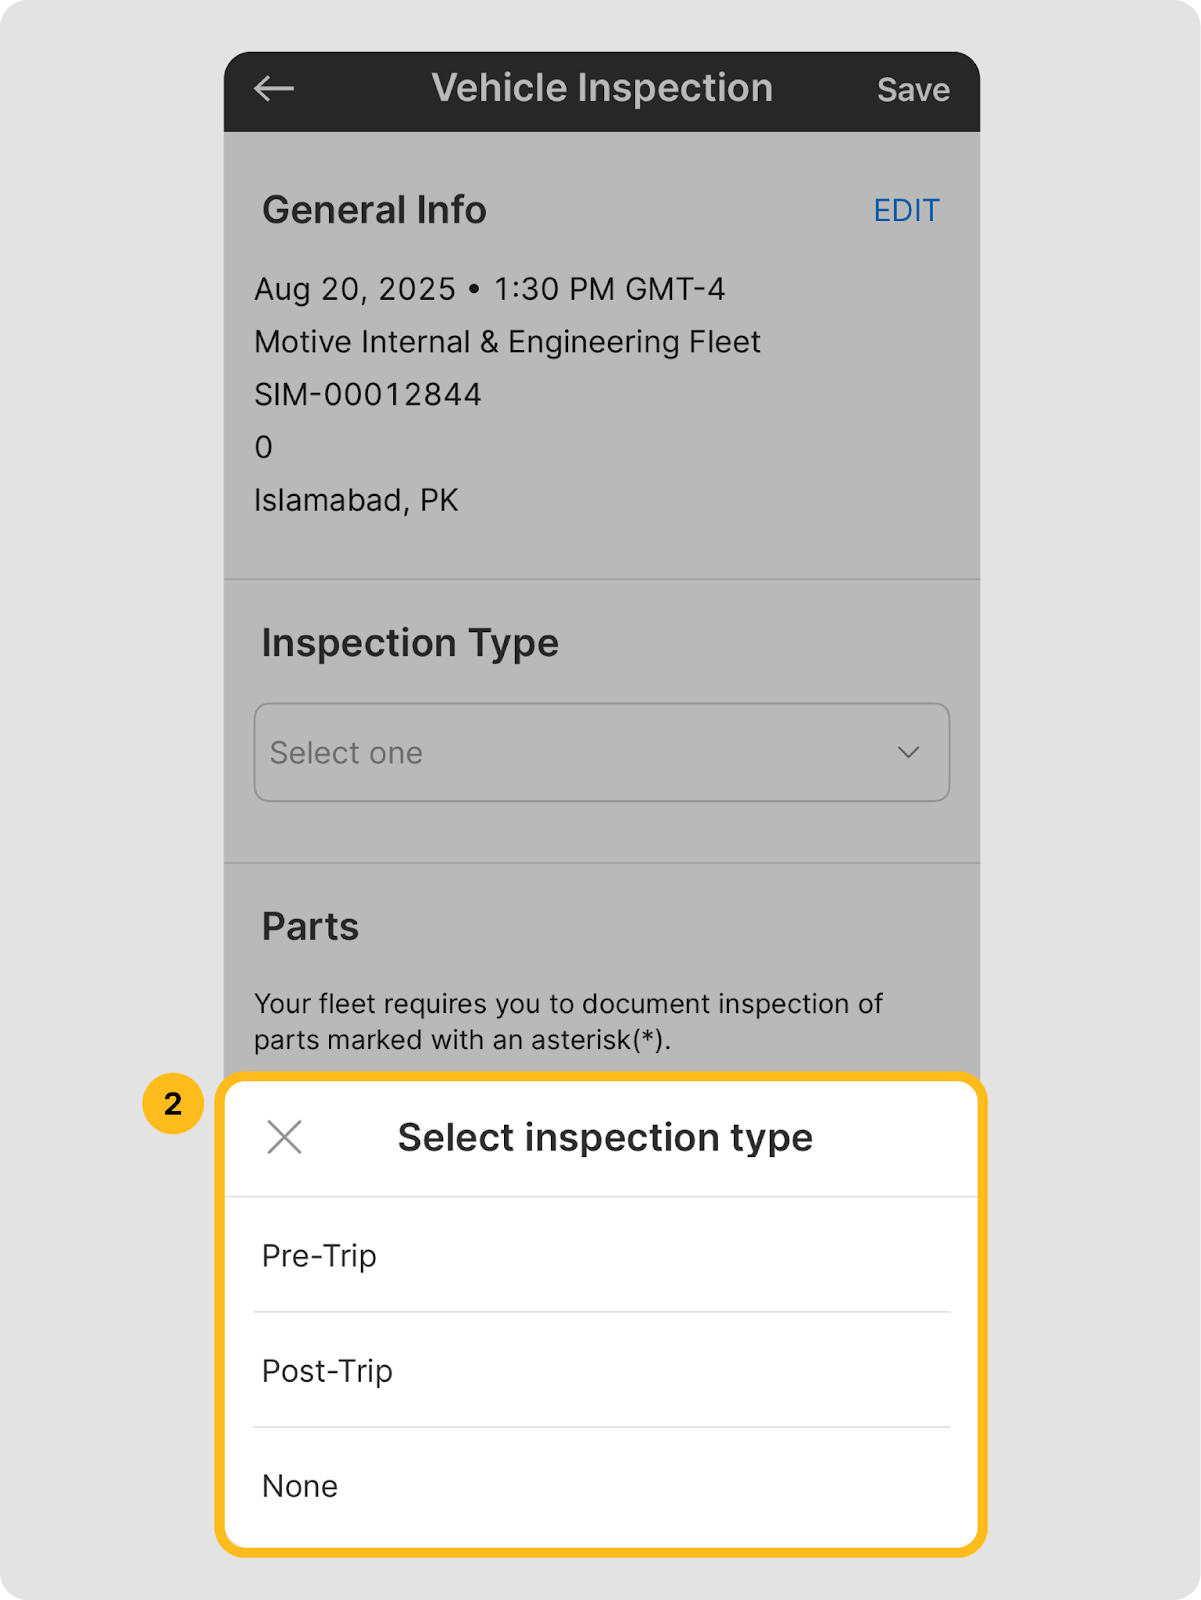Viewport: 1201px width, 1600px height.
Task: Tap the SIM-00012844 vehicle ID
Action: click(x=368, y=395)
